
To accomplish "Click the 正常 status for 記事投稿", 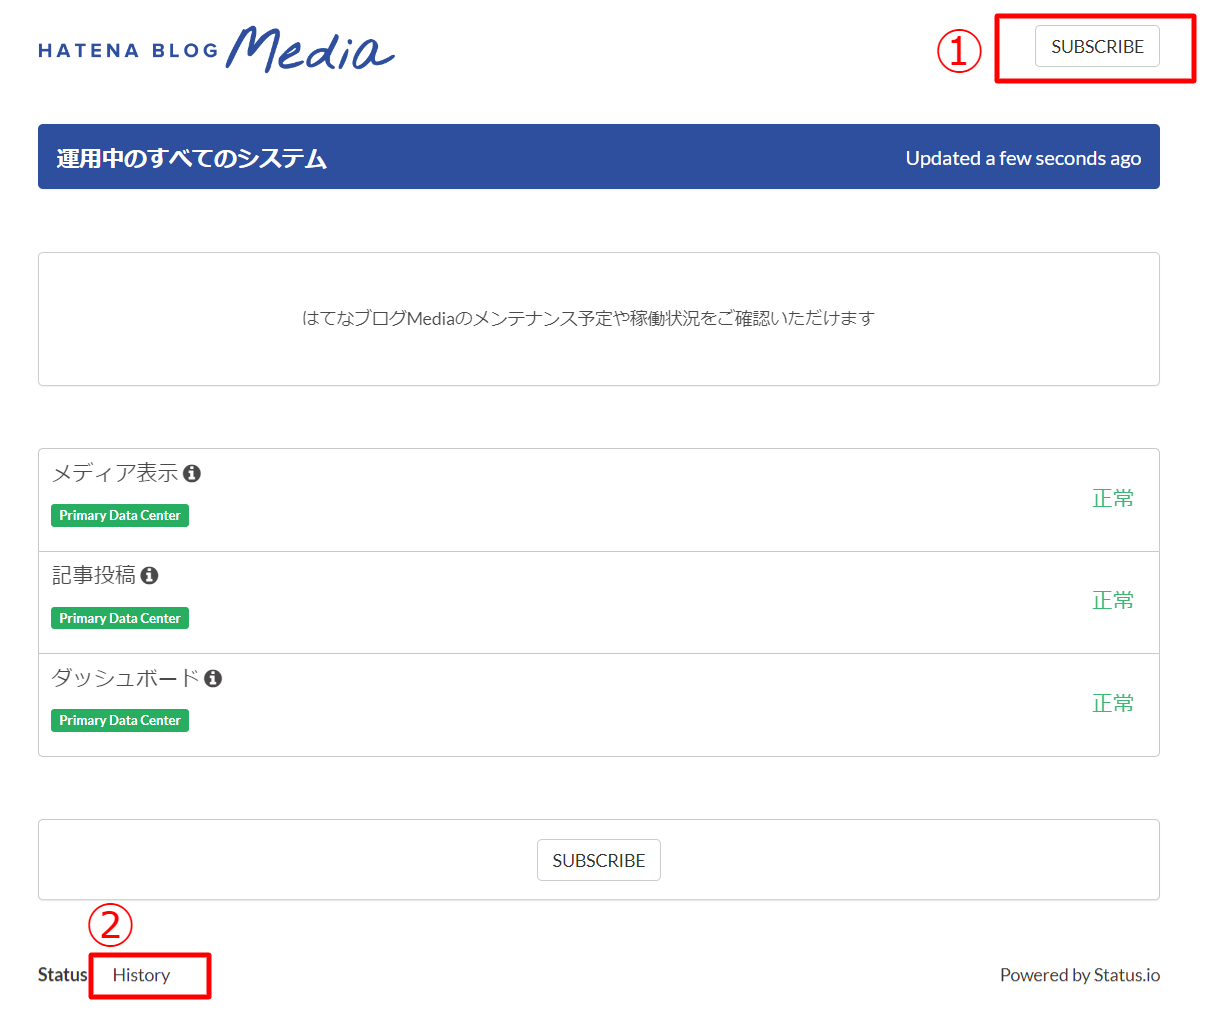I will [1112, 601].
